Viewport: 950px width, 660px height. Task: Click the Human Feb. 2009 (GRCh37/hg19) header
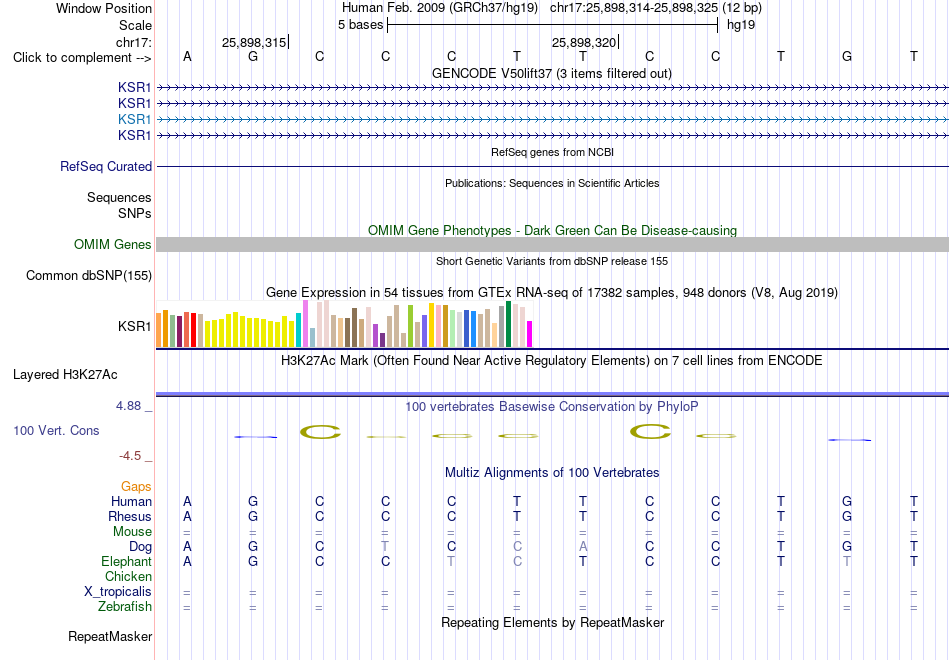pos(440,8)
